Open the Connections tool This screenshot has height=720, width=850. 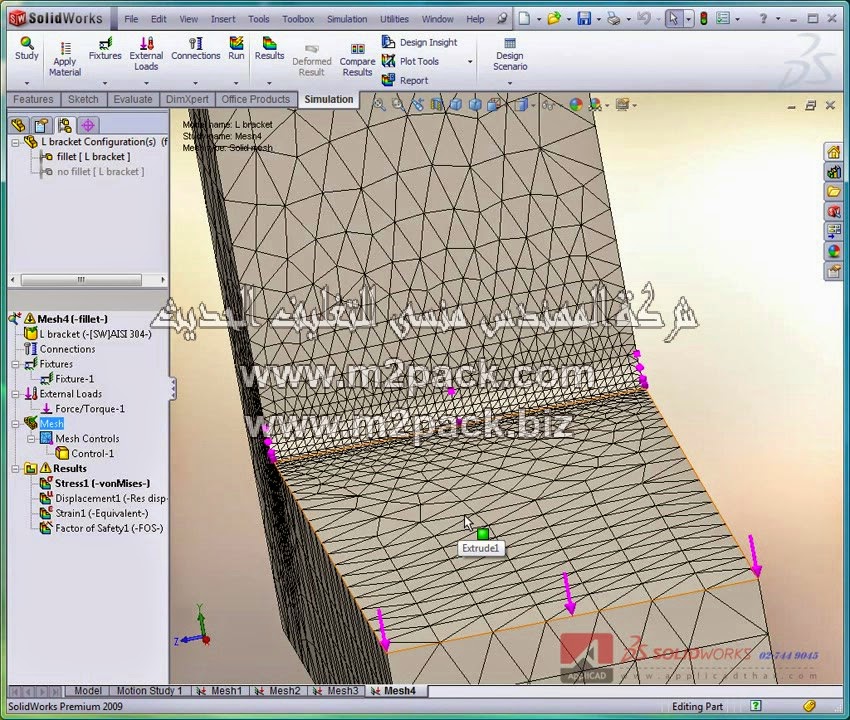click(196, 48)
